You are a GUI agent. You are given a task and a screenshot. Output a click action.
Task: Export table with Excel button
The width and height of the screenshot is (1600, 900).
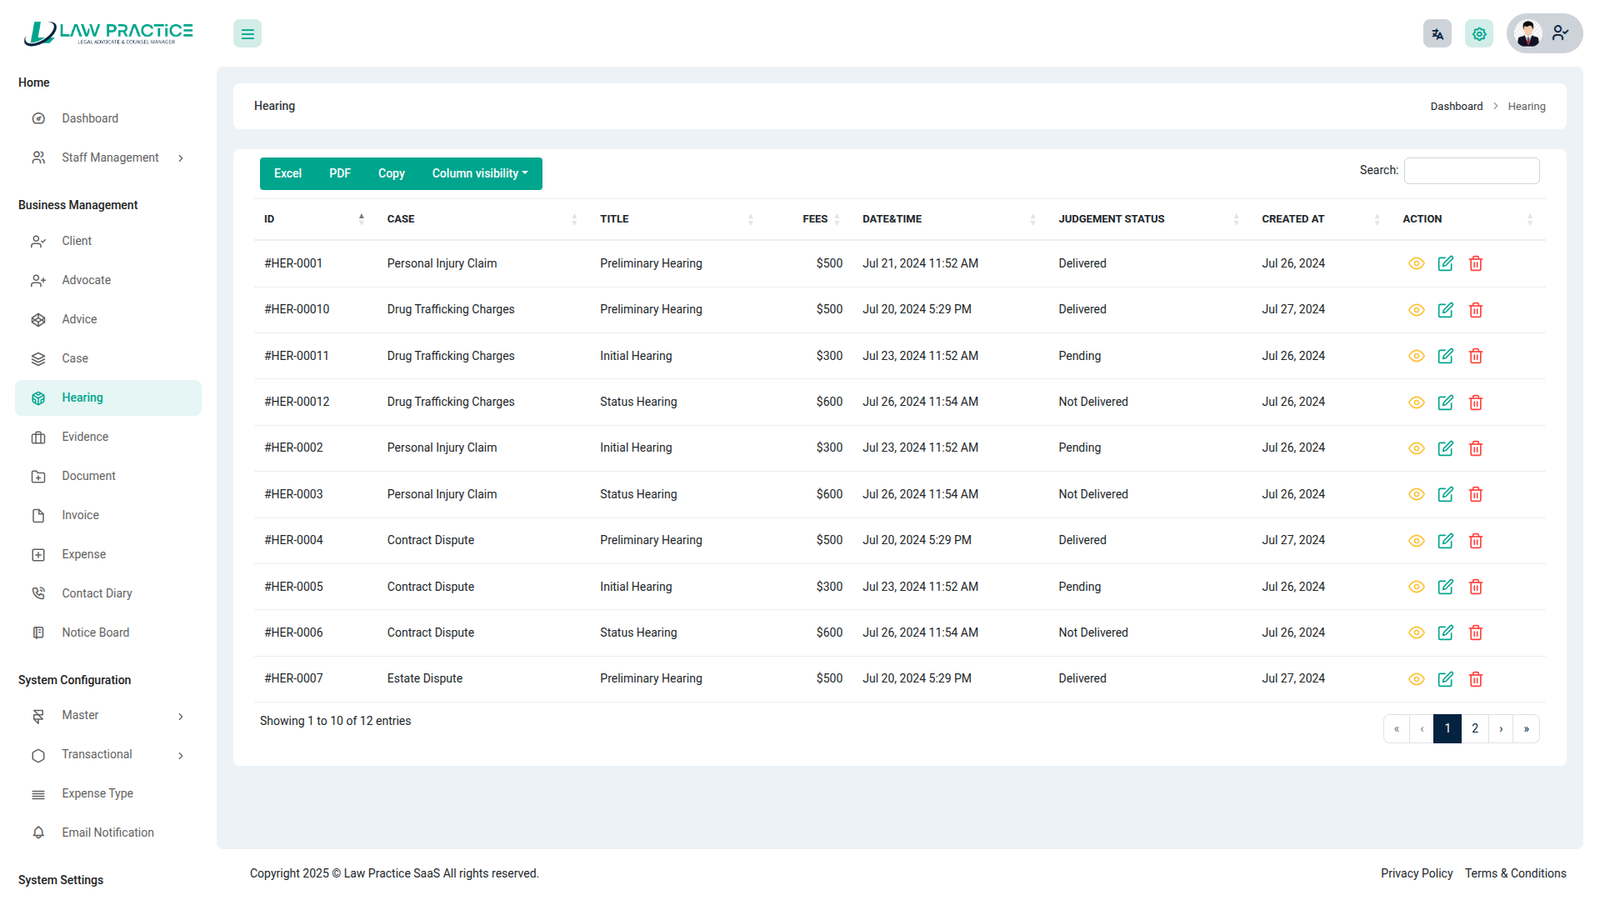click(288, 174)
